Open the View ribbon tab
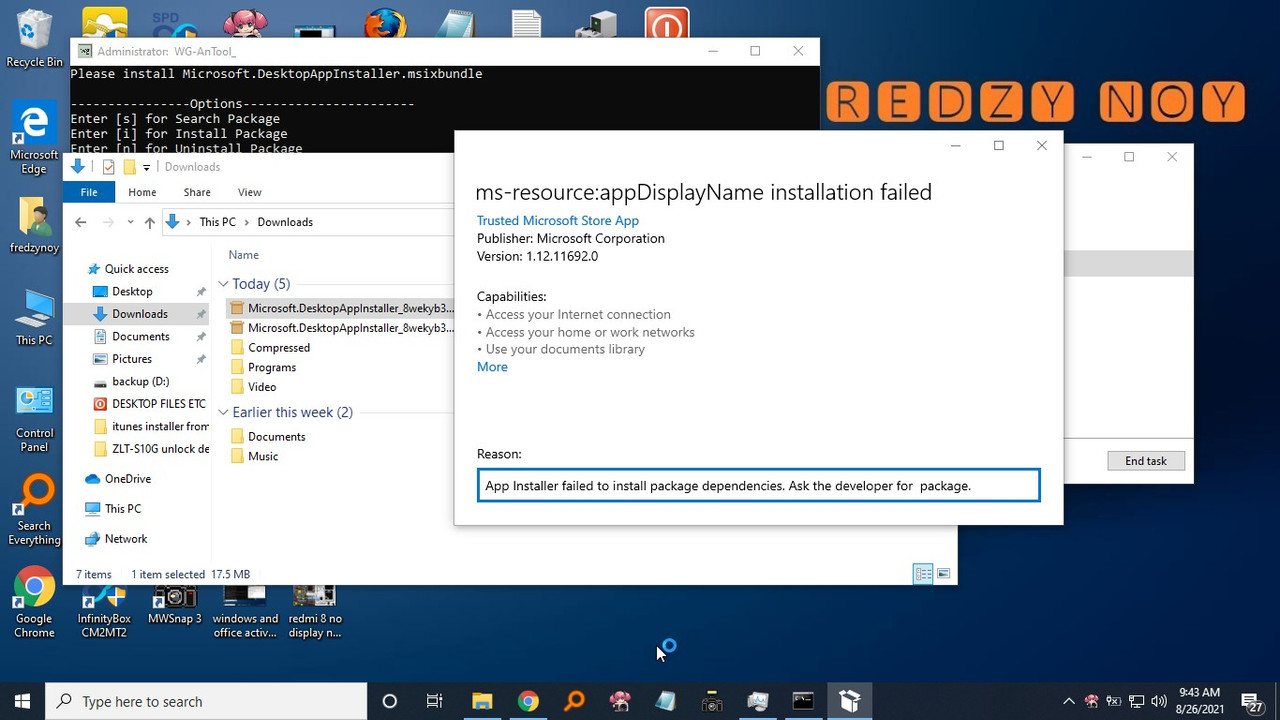 click(250, 192)
